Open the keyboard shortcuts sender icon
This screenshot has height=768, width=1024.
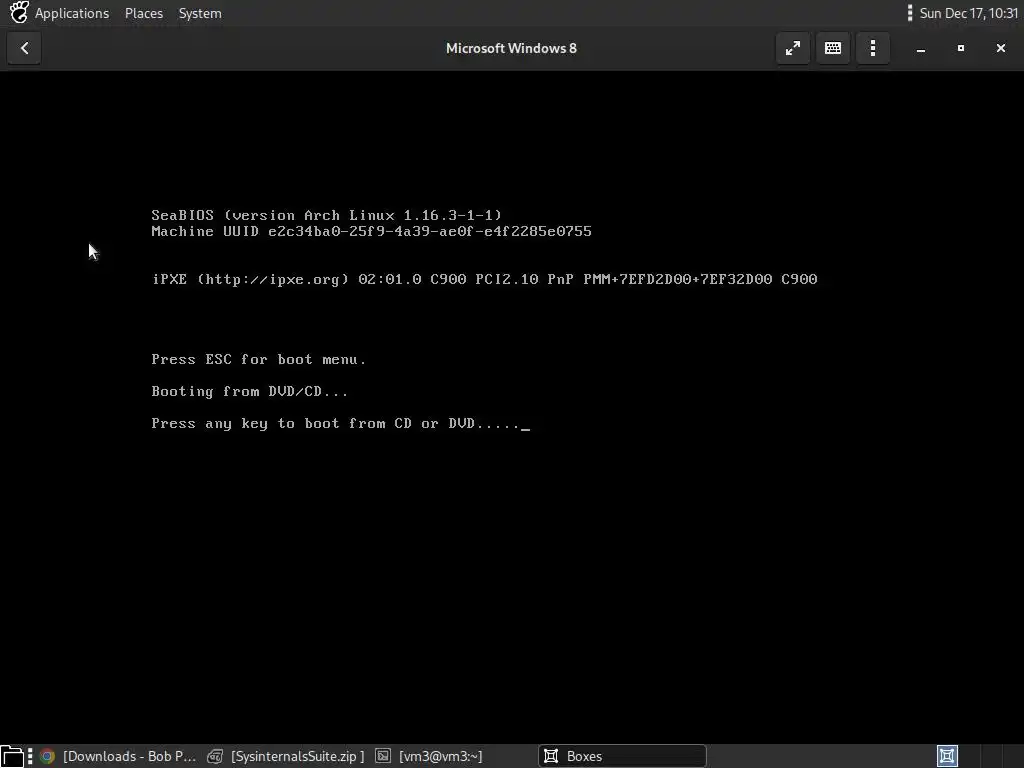833,48
